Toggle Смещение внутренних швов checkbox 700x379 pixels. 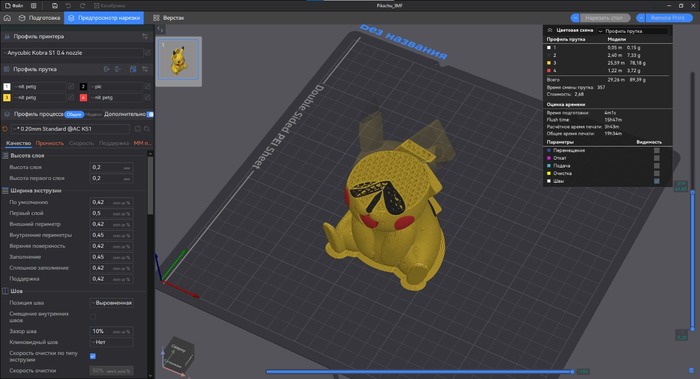(93, 317)
